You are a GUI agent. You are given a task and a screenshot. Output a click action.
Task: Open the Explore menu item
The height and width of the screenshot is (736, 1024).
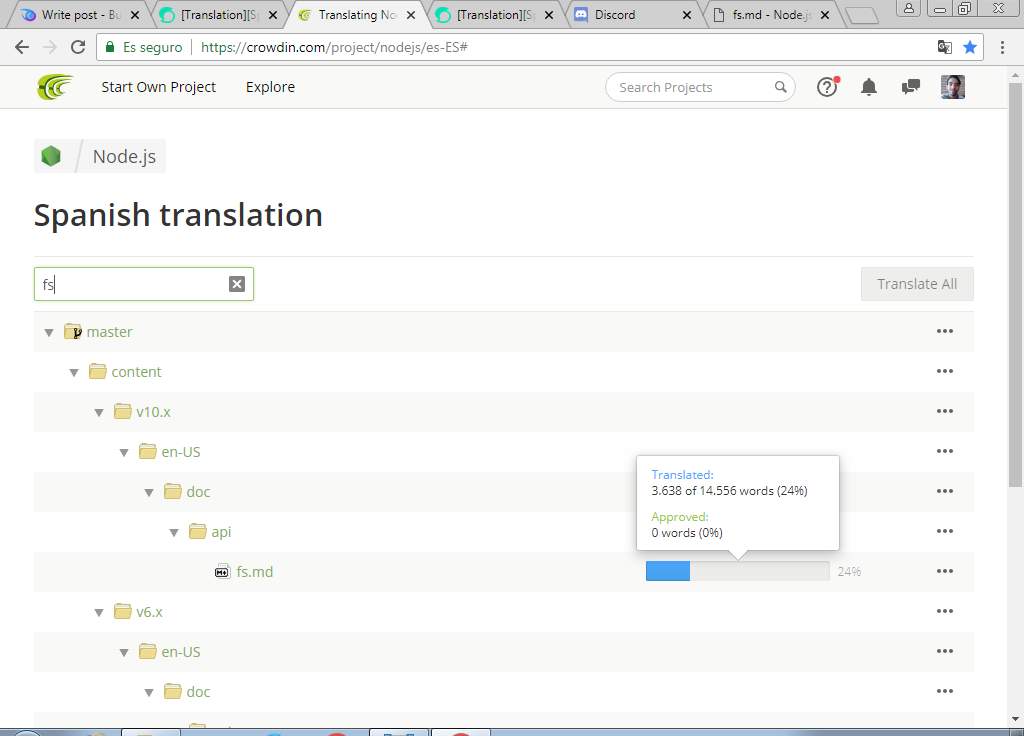(x=270, y=87)
